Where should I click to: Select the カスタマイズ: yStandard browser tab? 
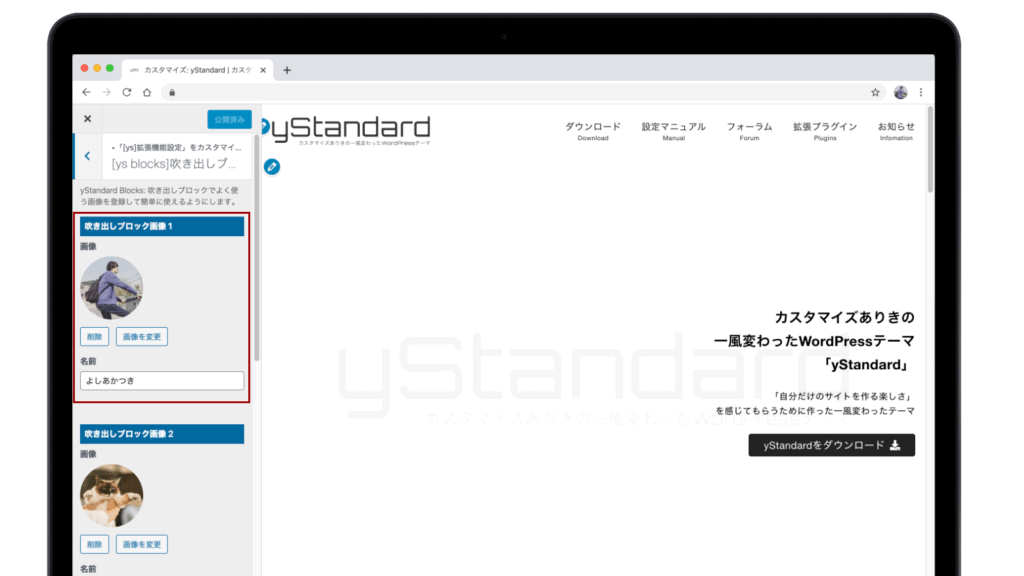click(x=196, y=70)
